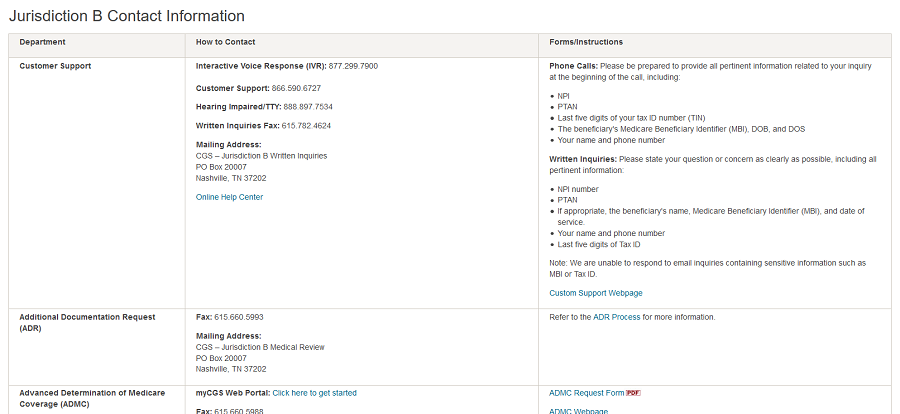Click the Additional Documentation Request (ADR) label
The height and width of the screenshot is (414, 900).
[x=87, y=322]
